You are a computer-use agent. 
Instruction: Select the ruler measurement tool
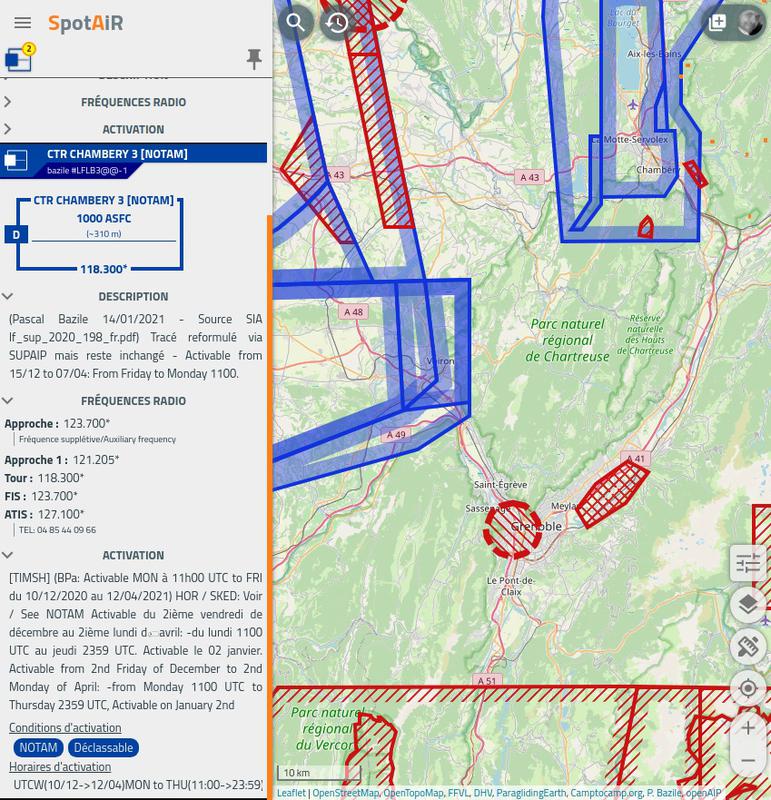pos(748,646)
